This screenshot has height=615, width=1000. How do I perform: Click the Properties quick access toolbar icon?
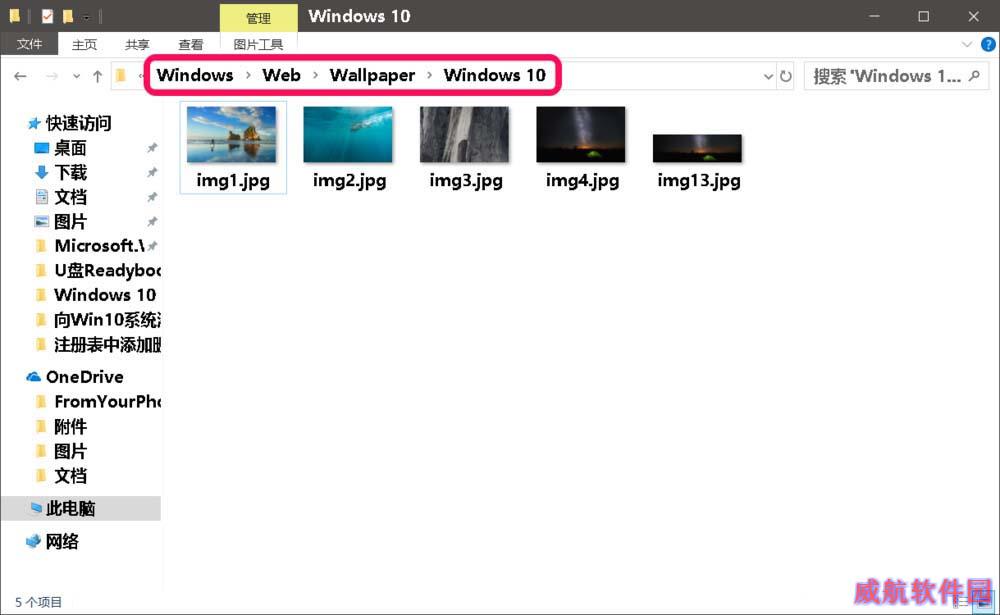click(47, 16)
